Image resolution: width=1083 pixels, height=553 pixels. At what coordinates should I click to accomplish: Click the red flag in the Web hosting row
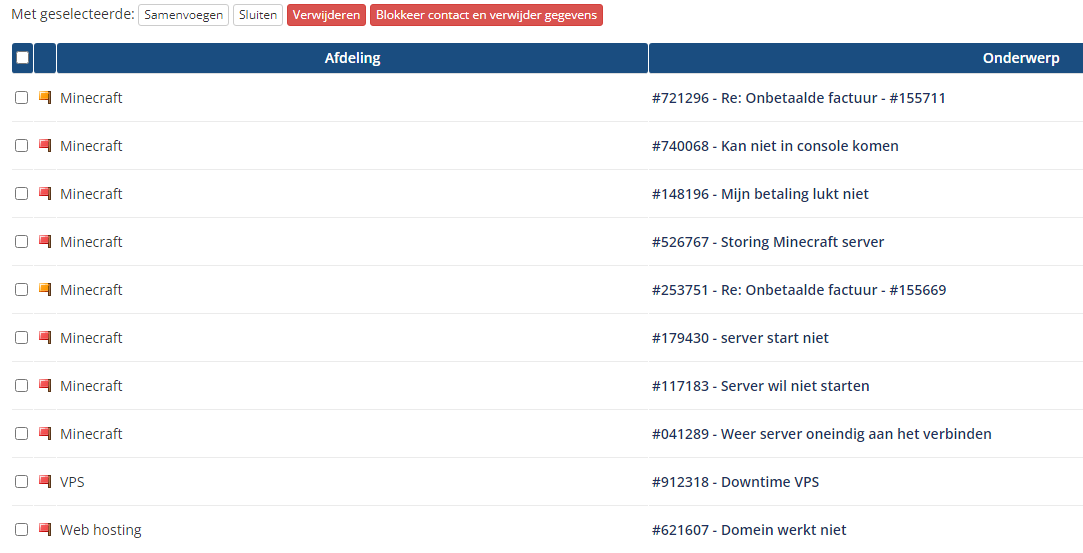(x=45, y=530)
